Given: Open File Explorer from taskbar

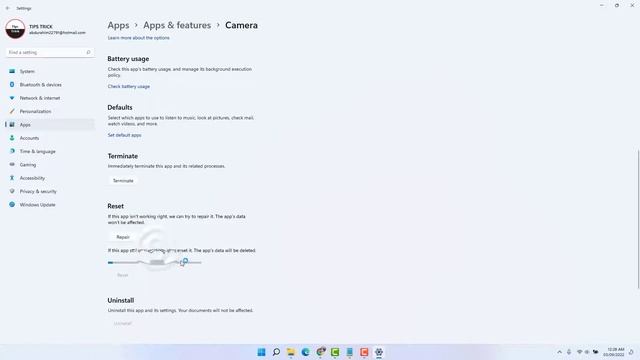Looking at the screenshot, I should point(291,352).
